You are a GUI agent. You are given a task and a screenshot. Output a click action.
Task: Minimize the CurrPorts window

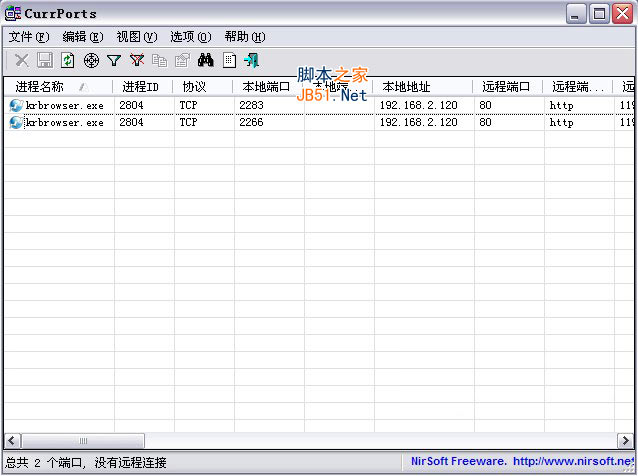[576, 14]
